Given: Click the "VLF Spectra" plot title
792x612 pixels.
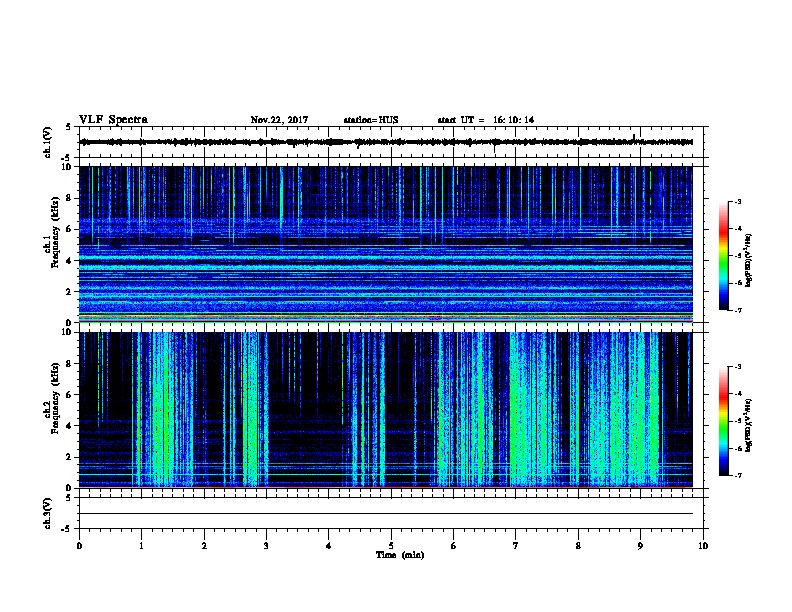Looking at the screenshot, I should tap(113, 120).
